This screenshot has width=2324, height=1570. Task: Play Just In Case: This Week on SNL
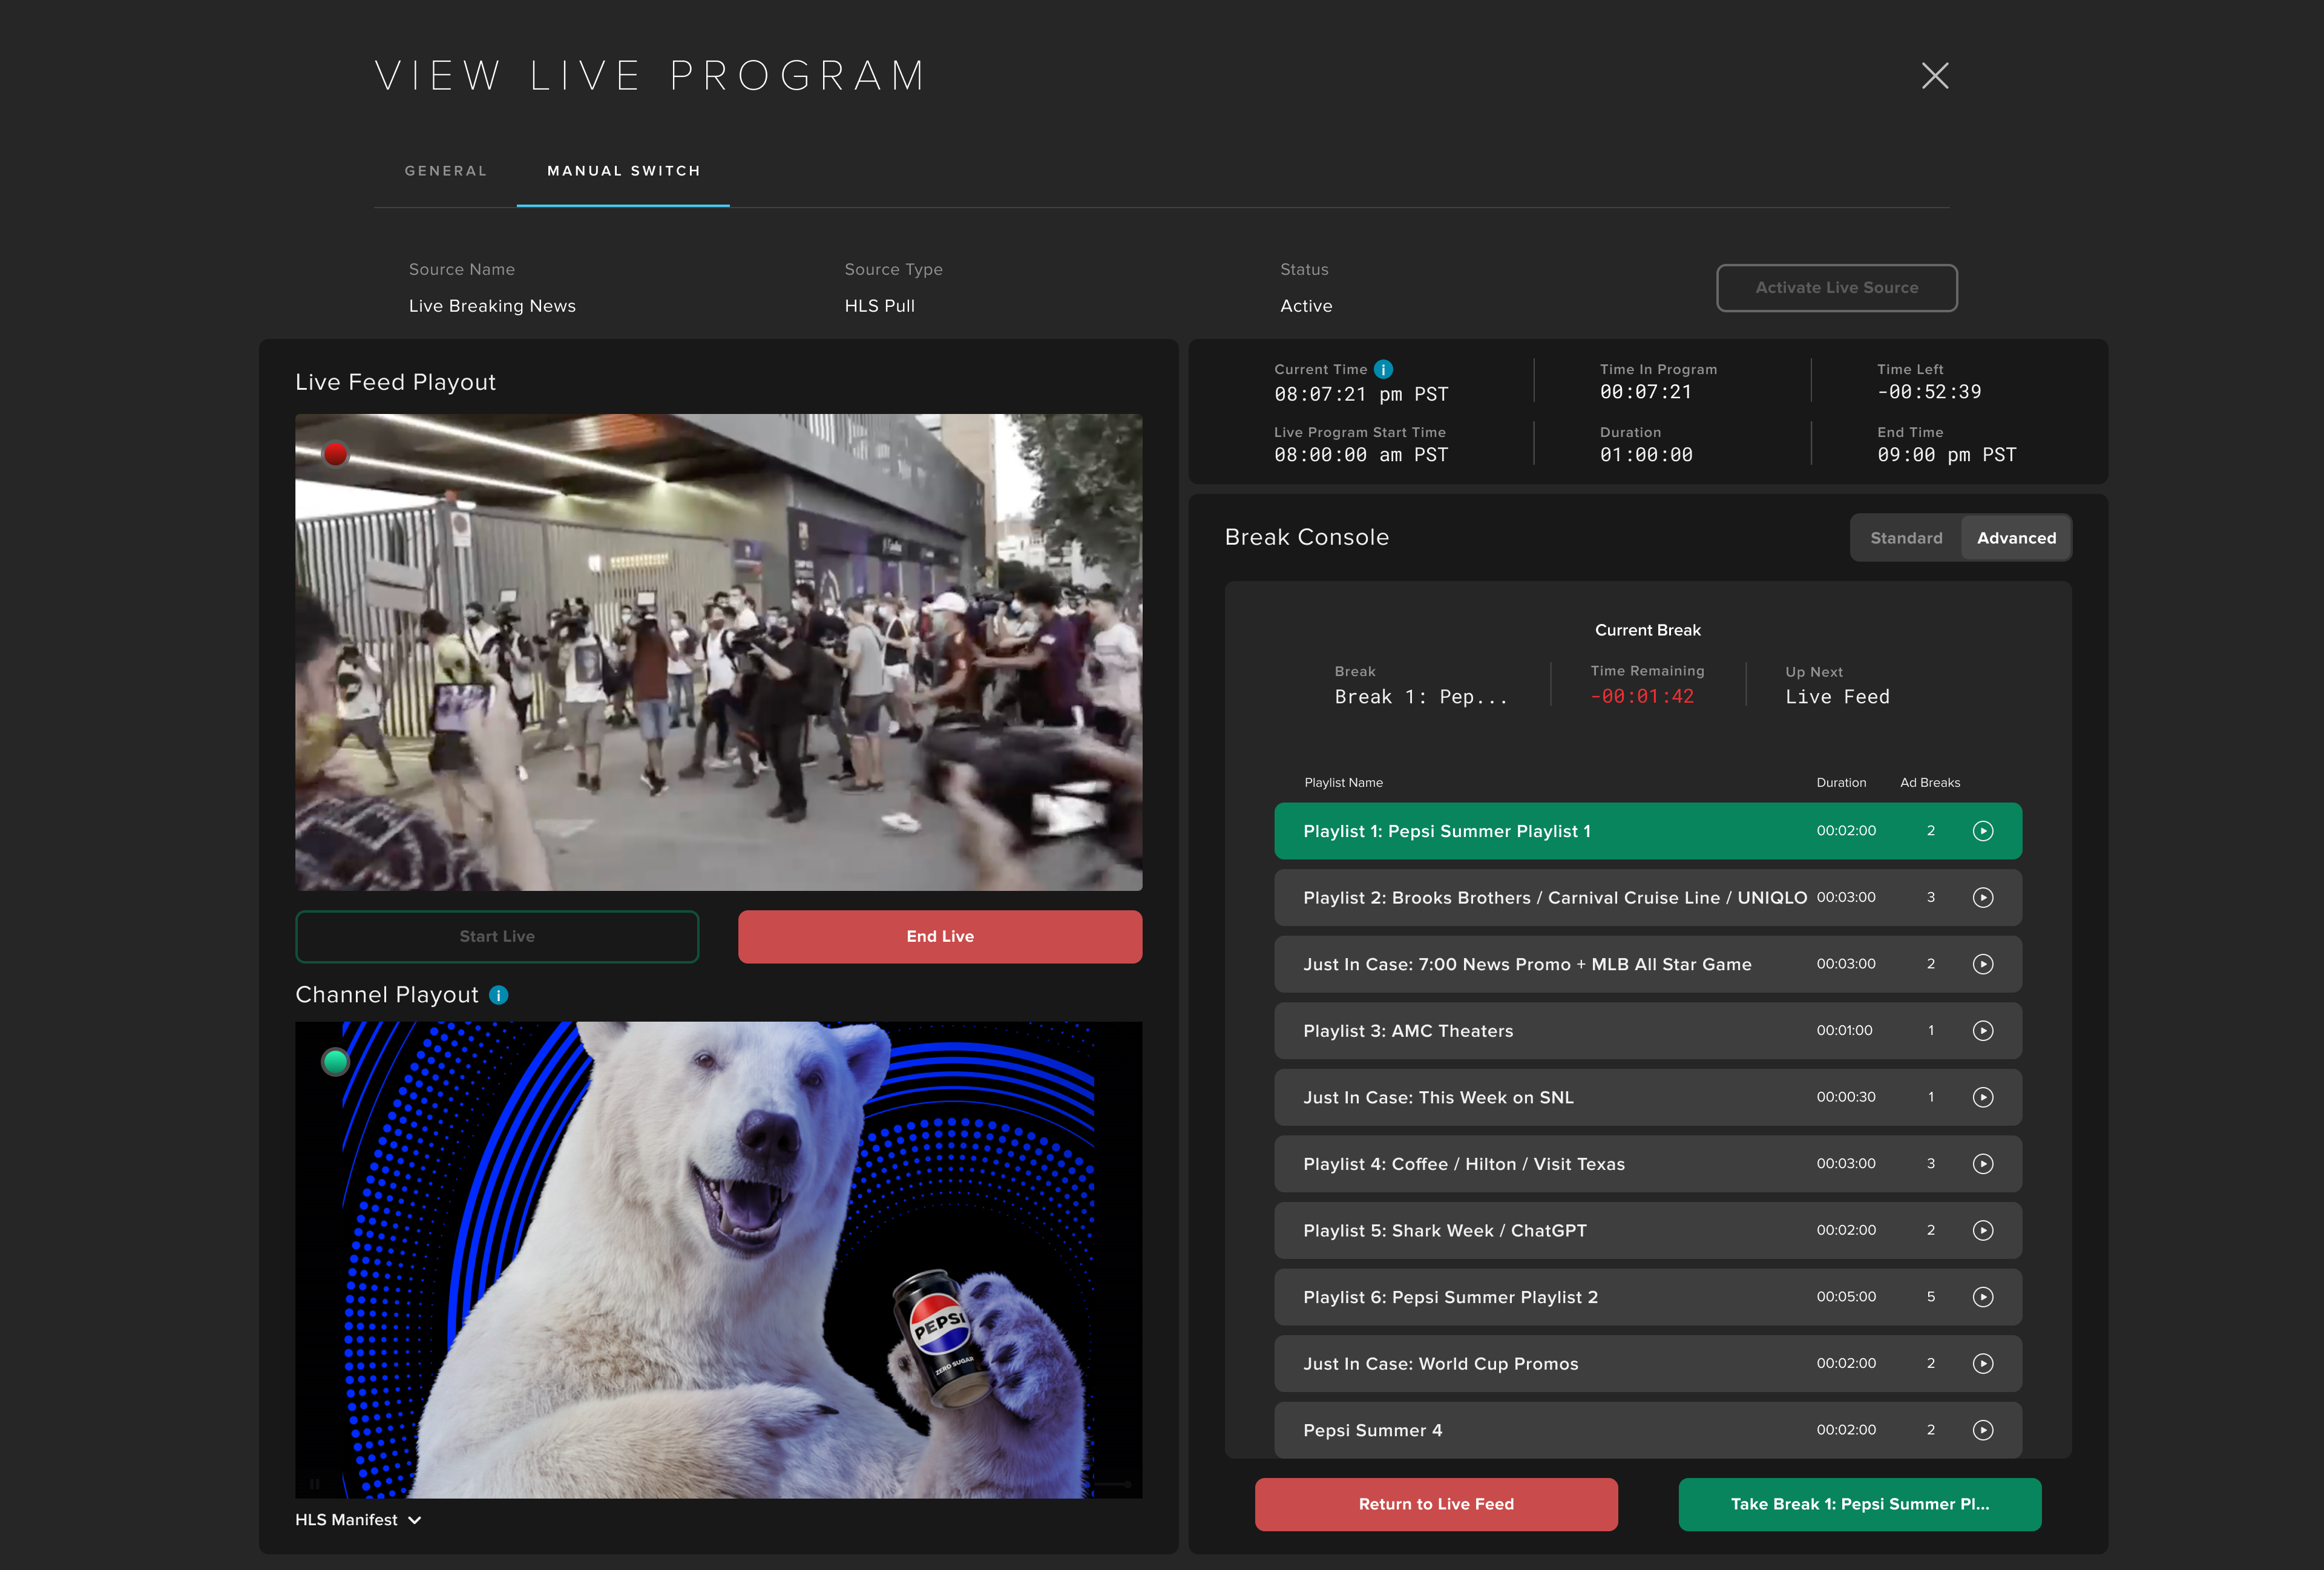point(1982,1097)
